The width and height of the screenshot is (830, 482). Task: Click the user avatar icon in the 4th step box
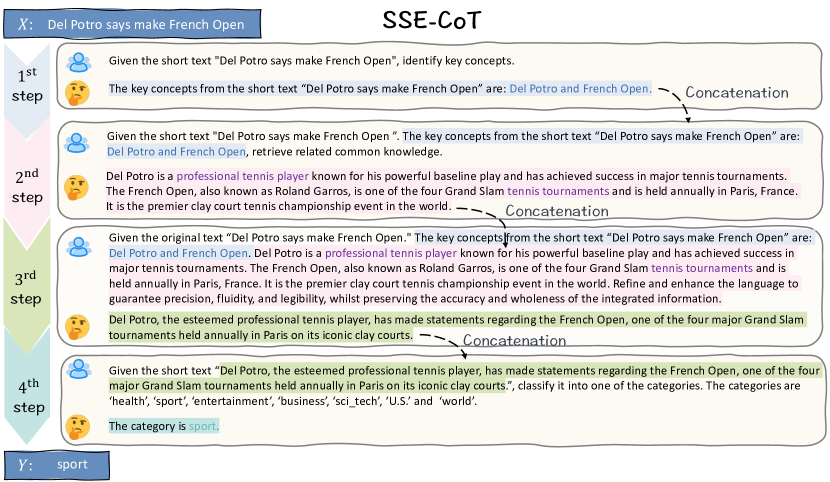80,369
